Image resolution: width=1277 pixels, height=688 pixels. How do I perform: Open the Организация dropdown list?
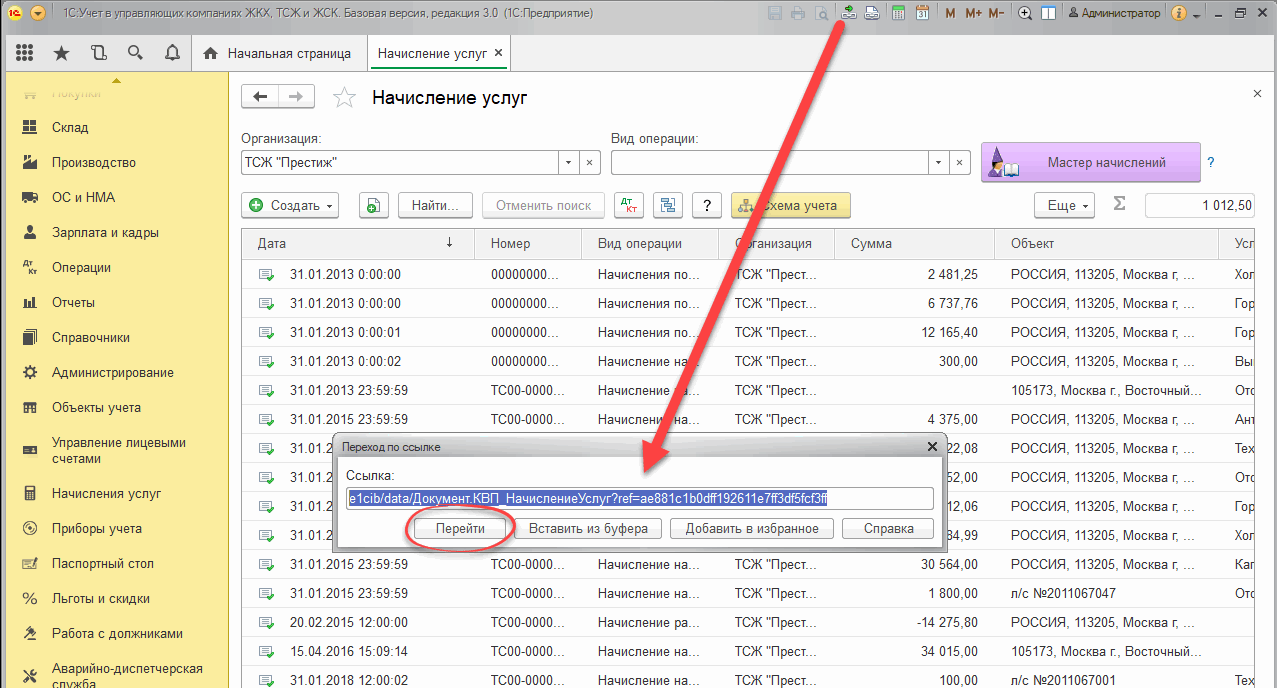coord(568,162)
